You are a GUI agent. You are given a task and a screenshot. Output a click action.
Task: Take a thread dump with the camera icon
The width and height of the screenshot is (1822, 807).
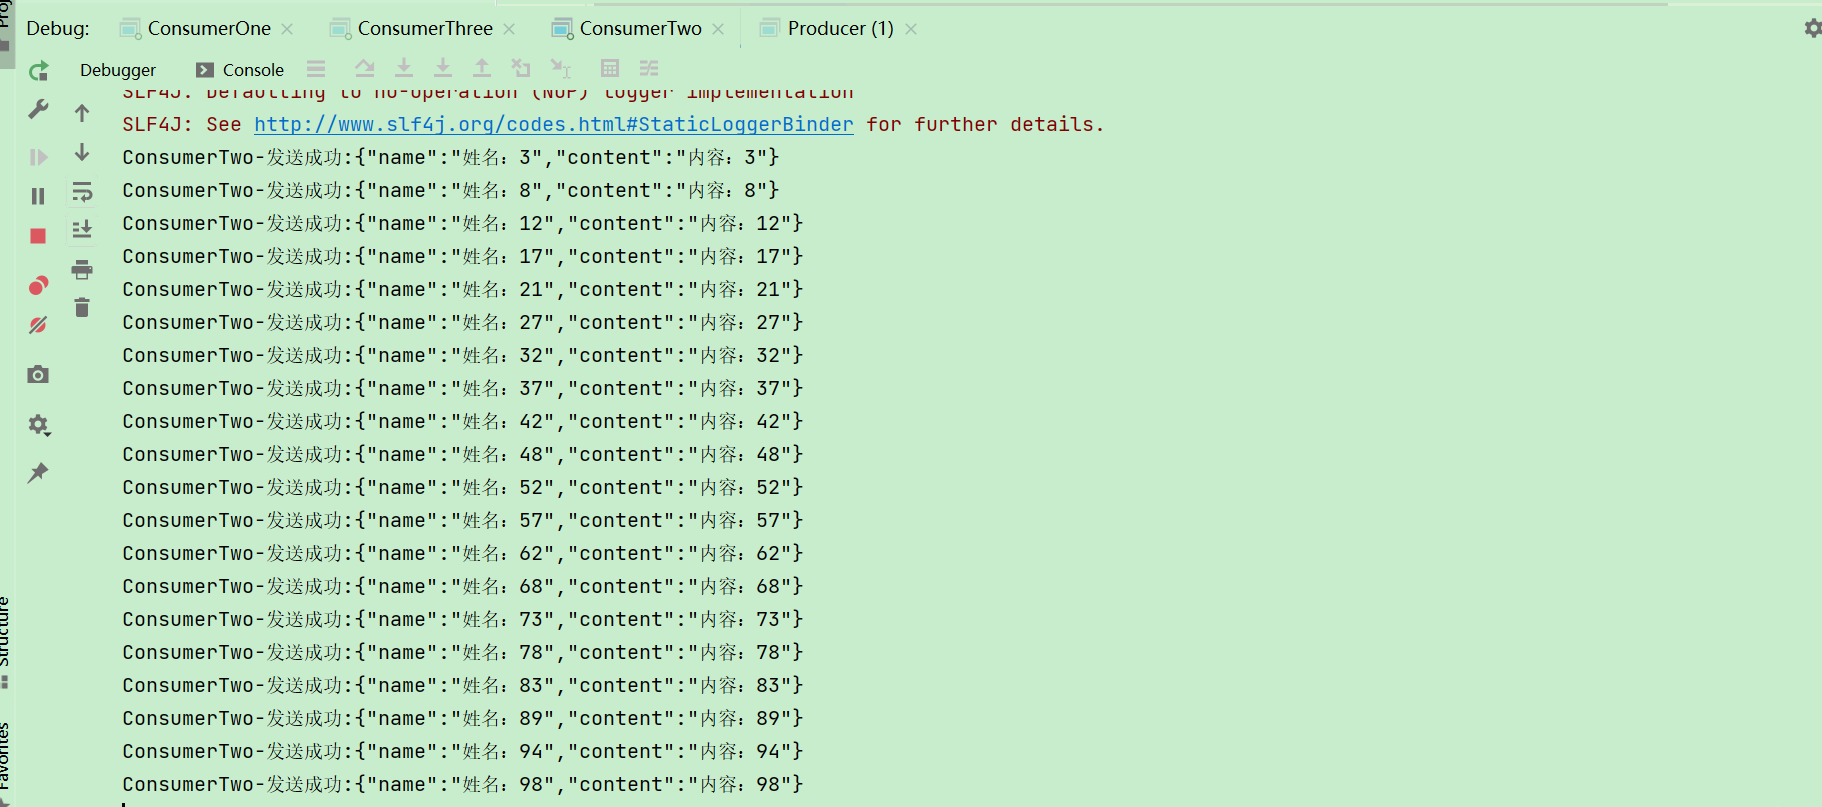point(38,375)
